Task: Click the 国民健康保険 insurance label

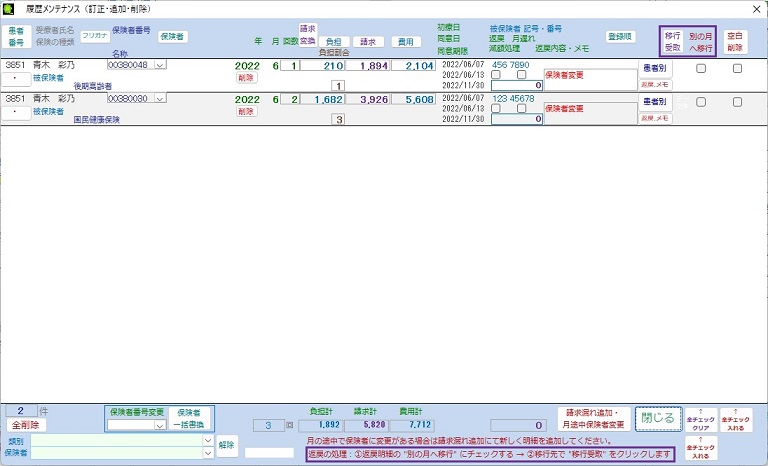Action: [x=96, y=120]
